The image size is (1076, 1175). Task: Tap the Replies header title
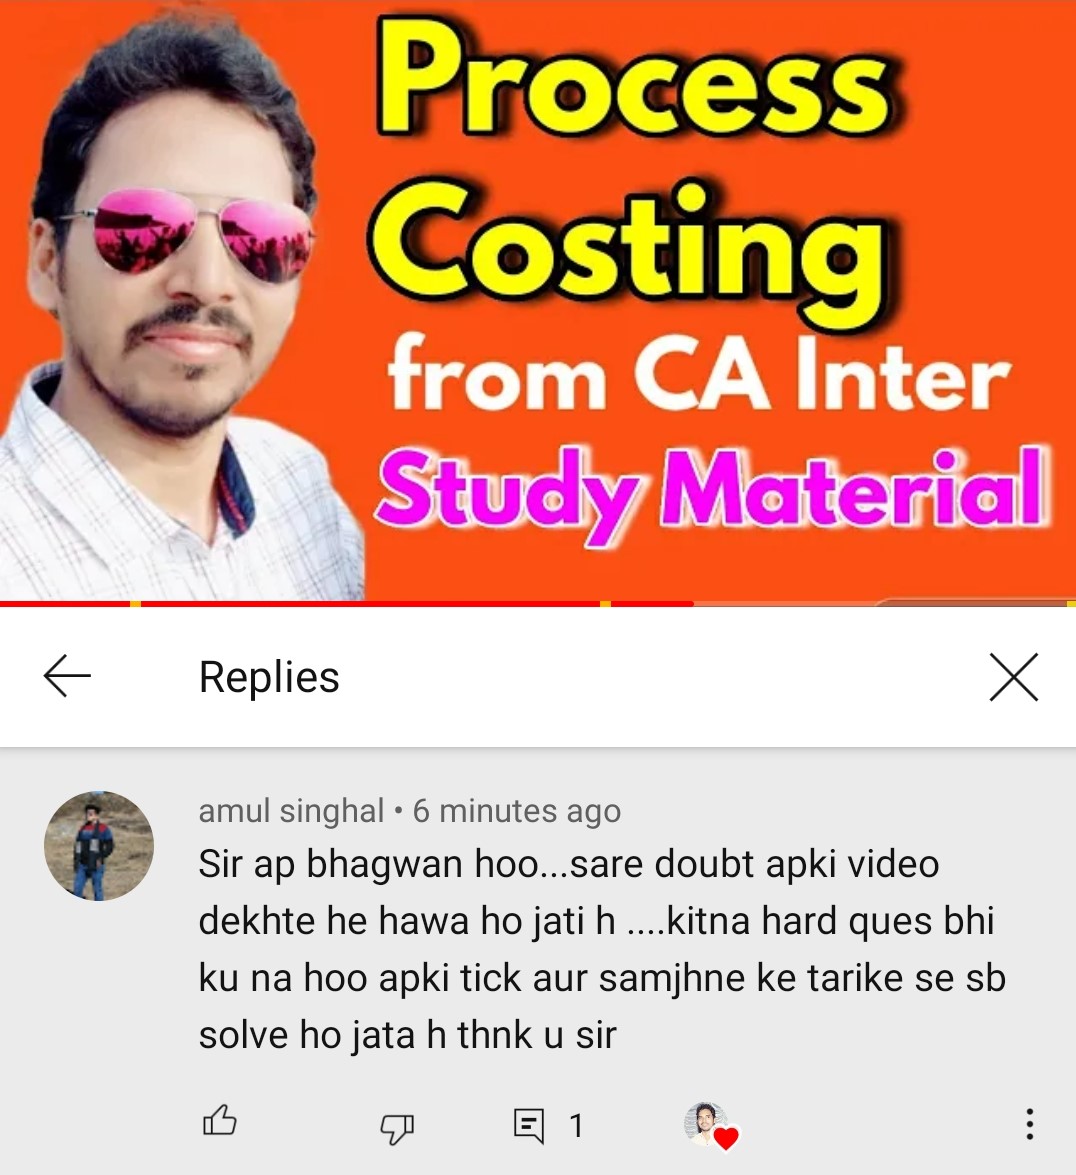pyautogui.click(x=269, y=677)
